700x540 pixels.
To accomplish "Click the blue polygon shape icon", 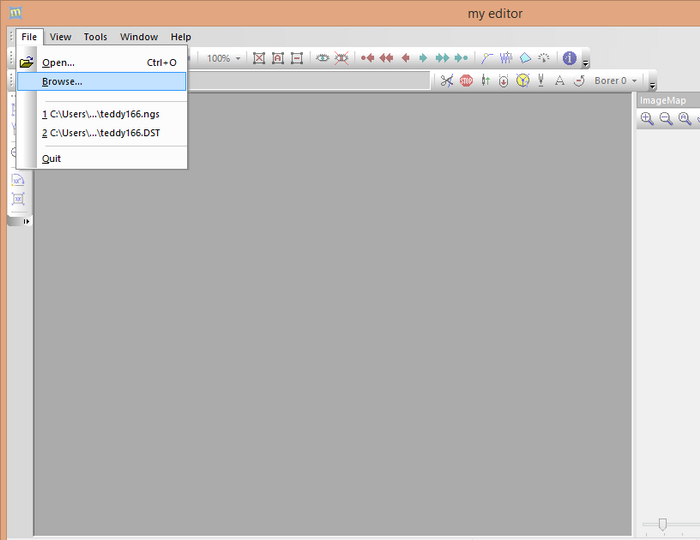I will (525, 58).
